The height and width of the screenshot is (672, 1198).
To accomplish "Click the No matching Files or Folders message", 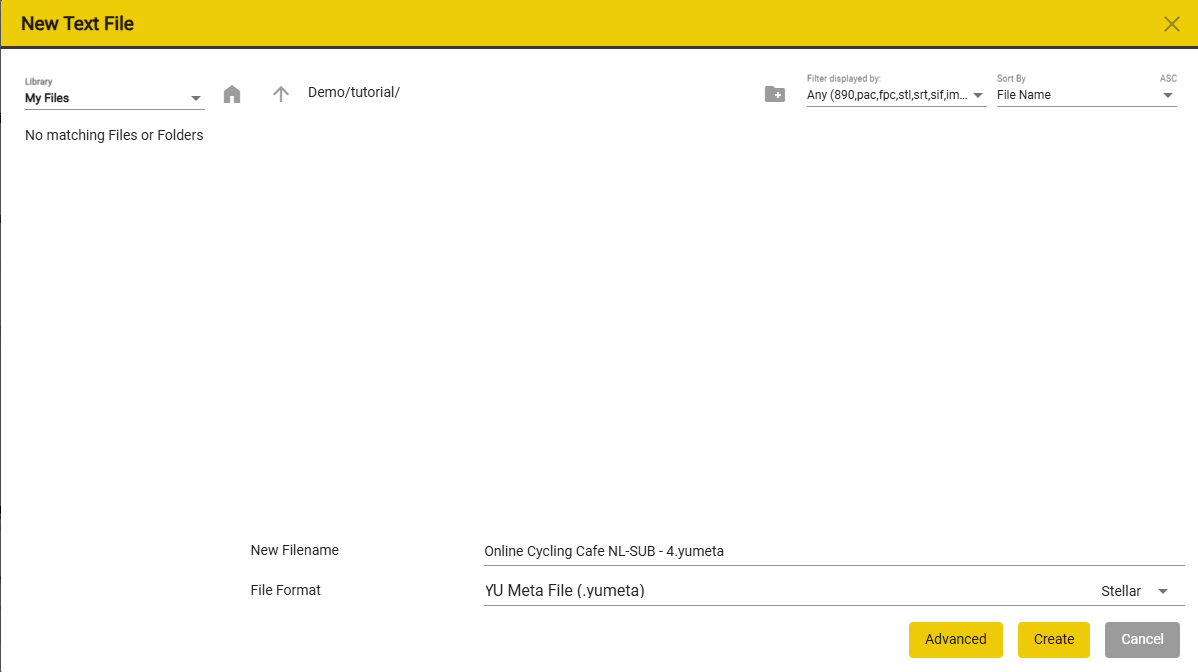I will 114,135.
